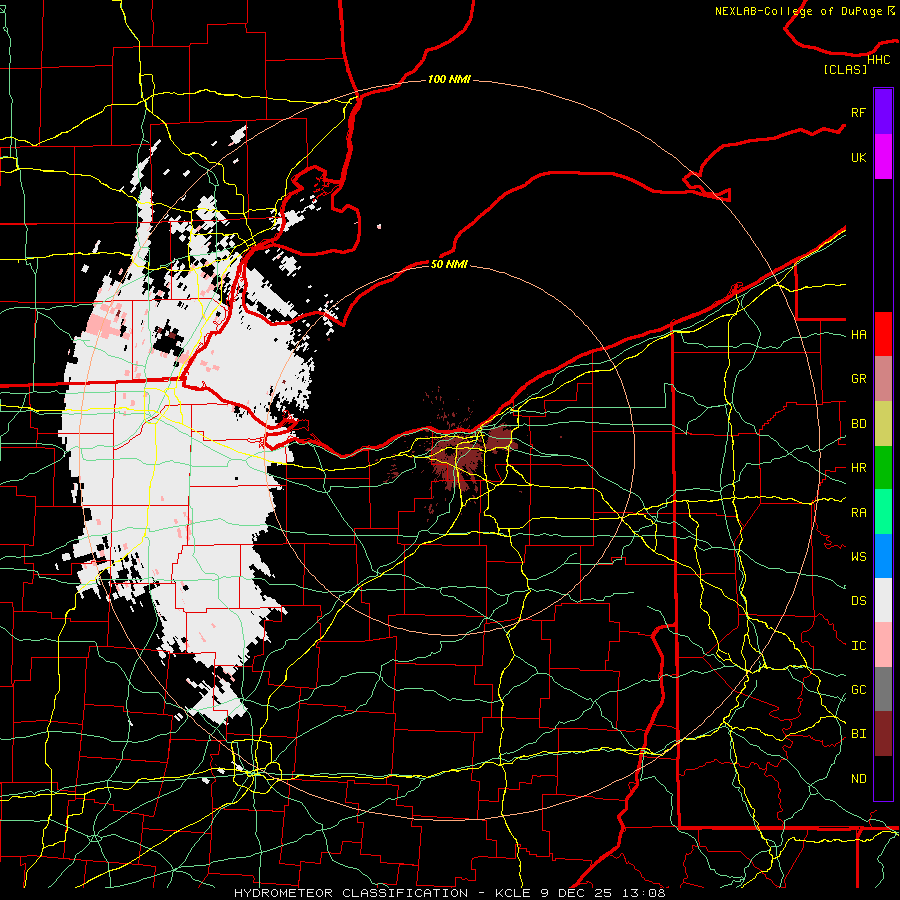The height and width of the screenshot is (900, 900).
Task: Click the Hydrometeor Classification KCLE caption
Action: tap(449, 893)
